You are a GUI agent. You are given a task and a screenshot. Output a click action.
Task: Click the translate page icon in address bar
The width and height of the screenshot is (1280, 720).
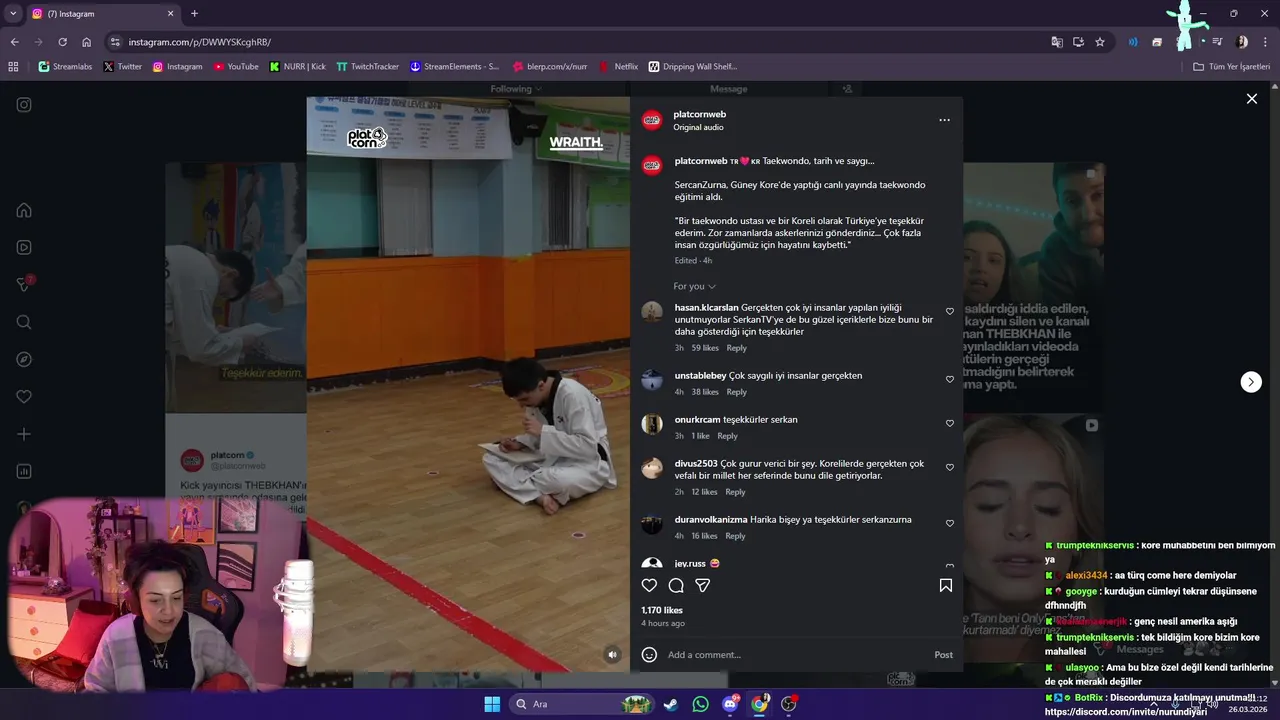click(1057, 42)
